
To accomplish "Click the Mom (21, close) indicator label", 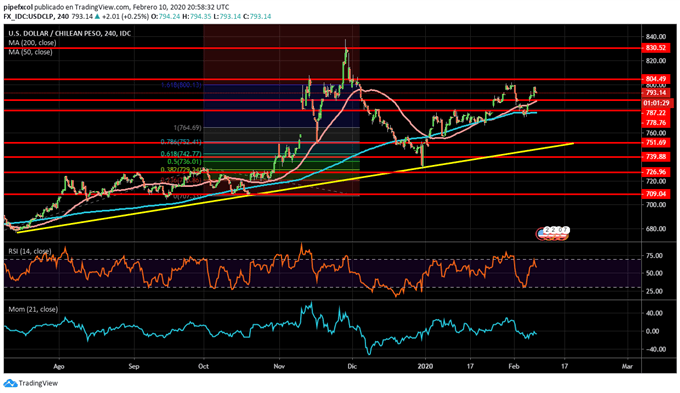I will pos(33,309).
